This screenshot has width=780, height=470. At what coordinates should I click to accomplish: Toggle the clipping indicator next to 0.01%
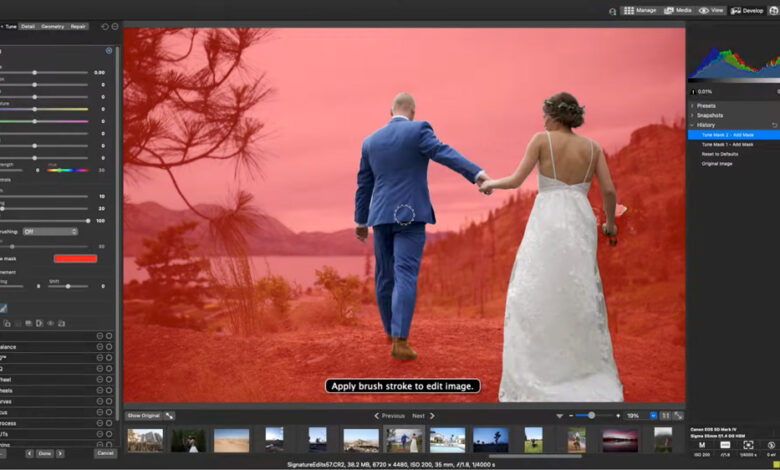(693, 92)
